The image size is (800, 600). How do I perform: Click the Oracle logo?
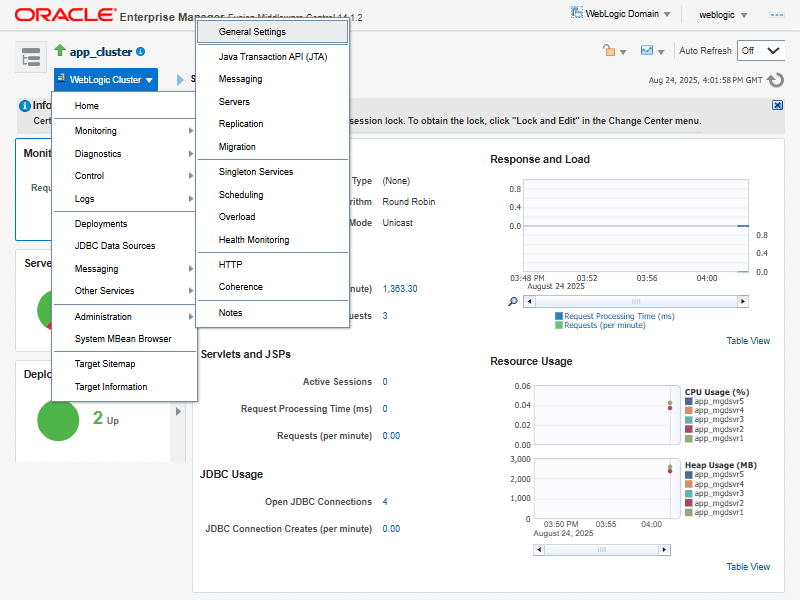click(x=65, y=15)
